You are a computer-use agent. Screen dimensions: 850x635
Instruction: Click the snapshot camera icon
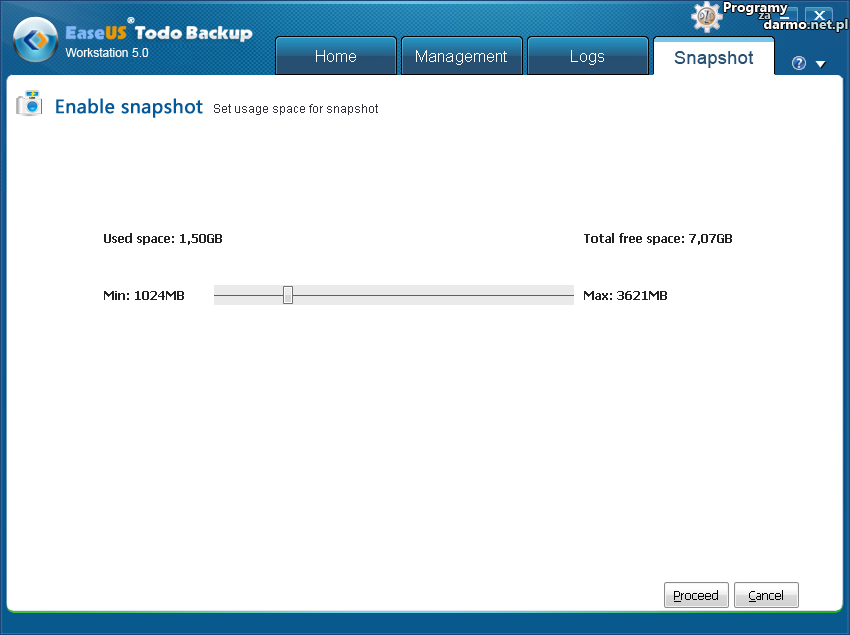[x=29, y=104]
